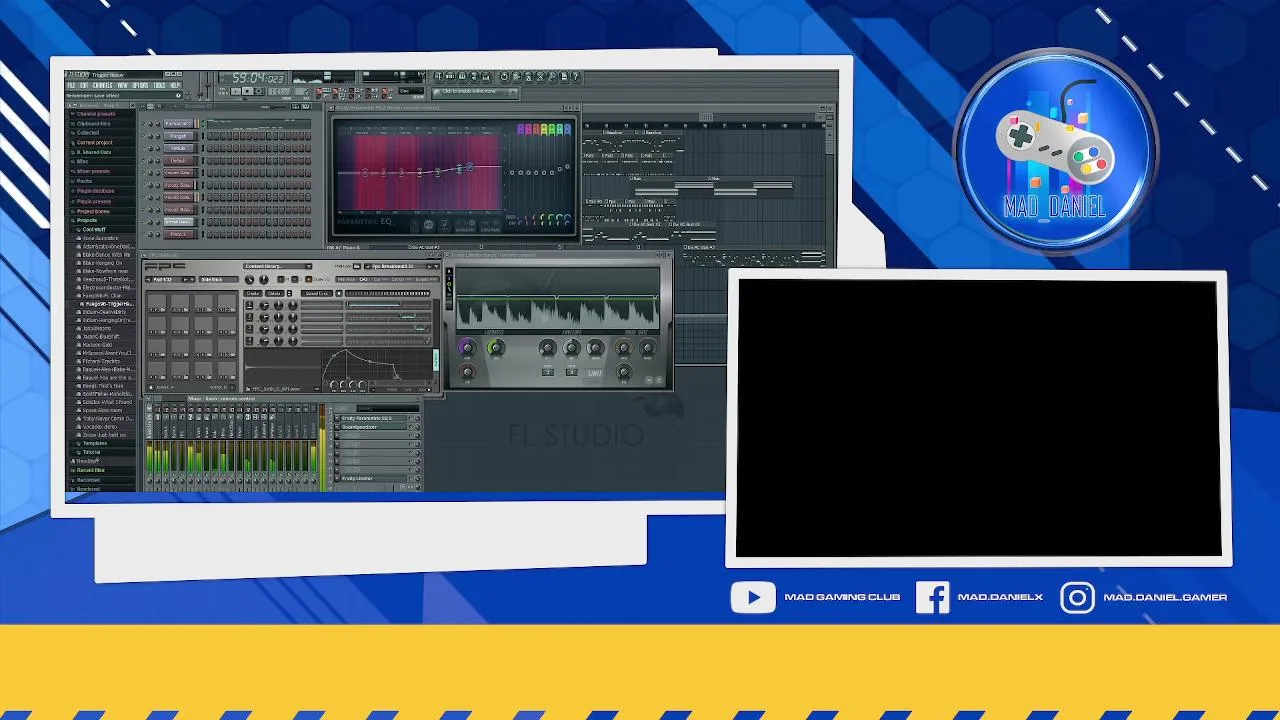Open the OPTIONS menu
The height and width of the screenshot is (720, 1280).
pyautogui.click(x=140, y=85)
